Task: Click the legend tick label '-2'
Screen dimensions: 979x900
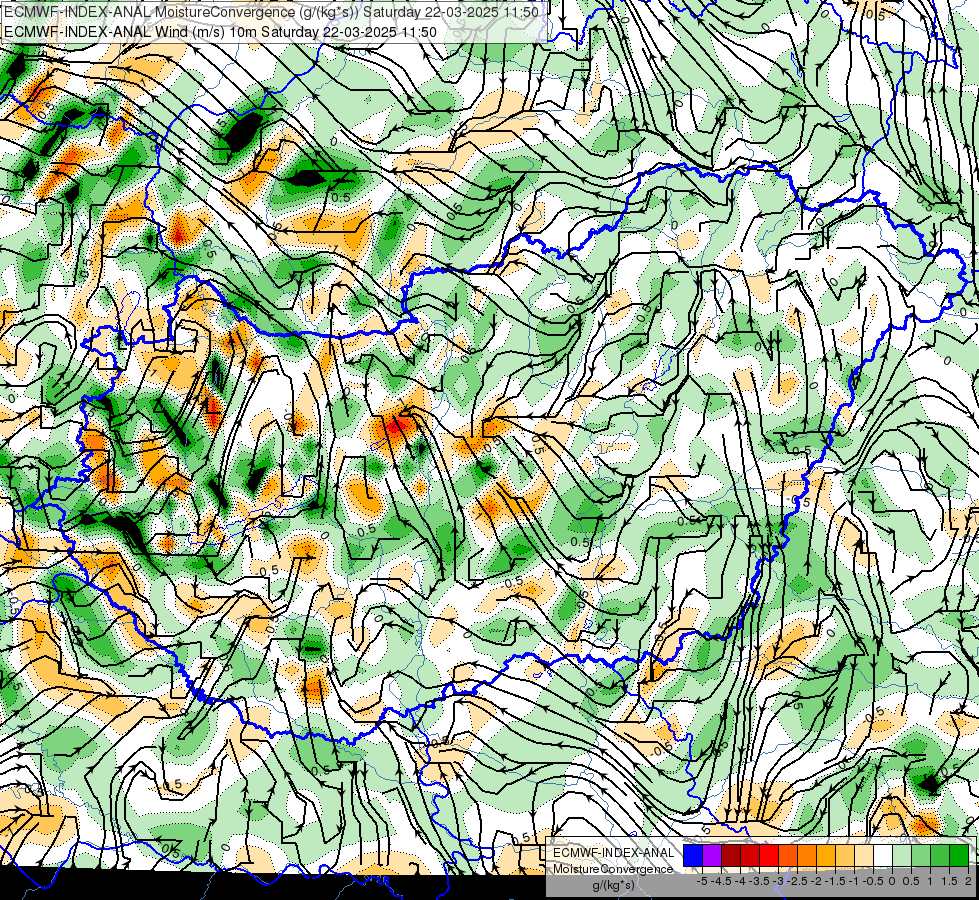Action: pyautogui.click(x=817, y=881)
